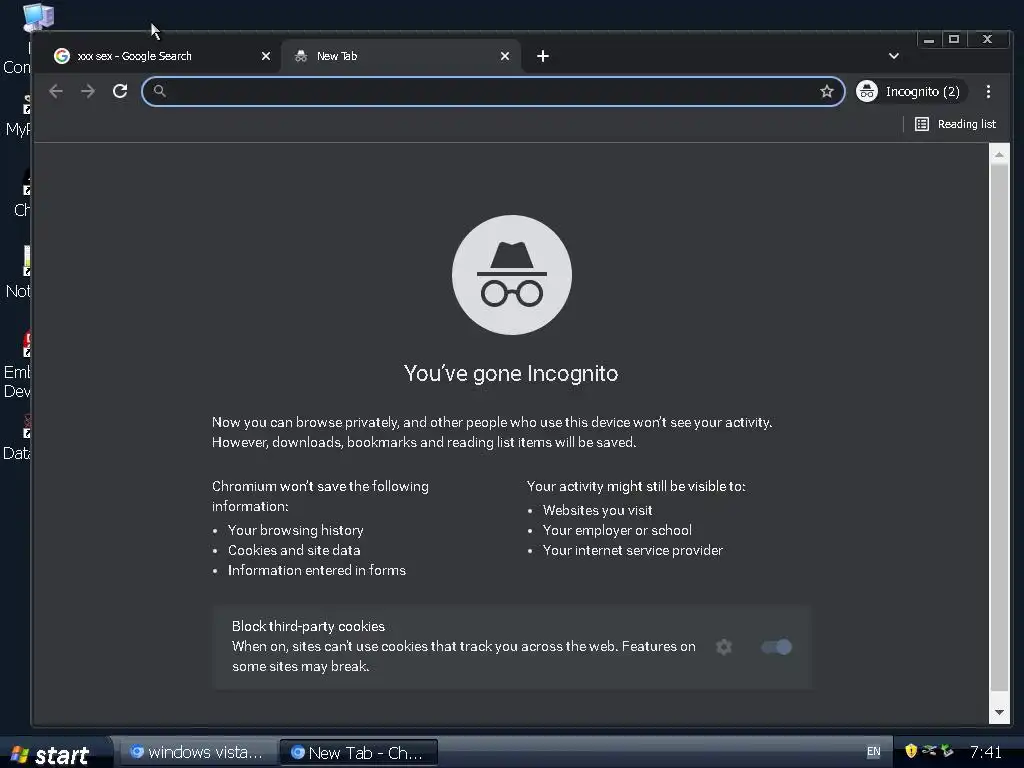The image size is (1024, 768).
Task: Click the 'You've gone Incognito' heading
Action: point(511,374)
